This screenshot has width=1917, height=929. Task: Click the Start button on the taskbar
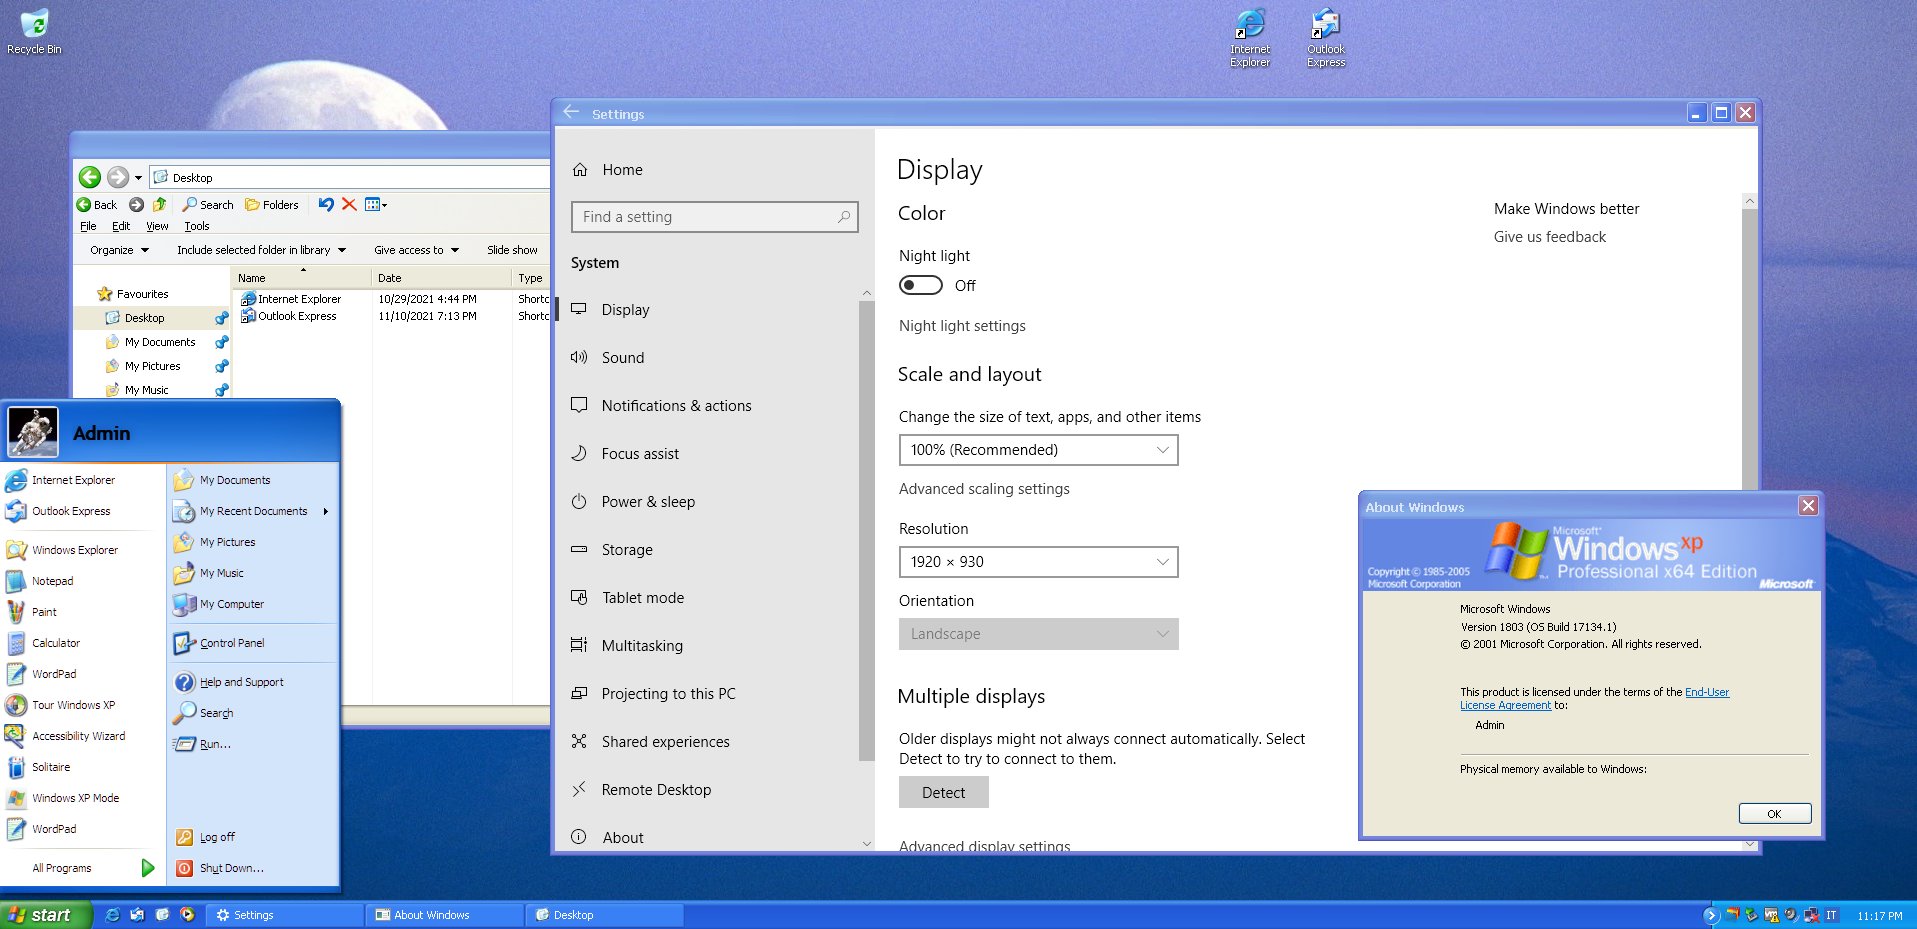[46, 915]
